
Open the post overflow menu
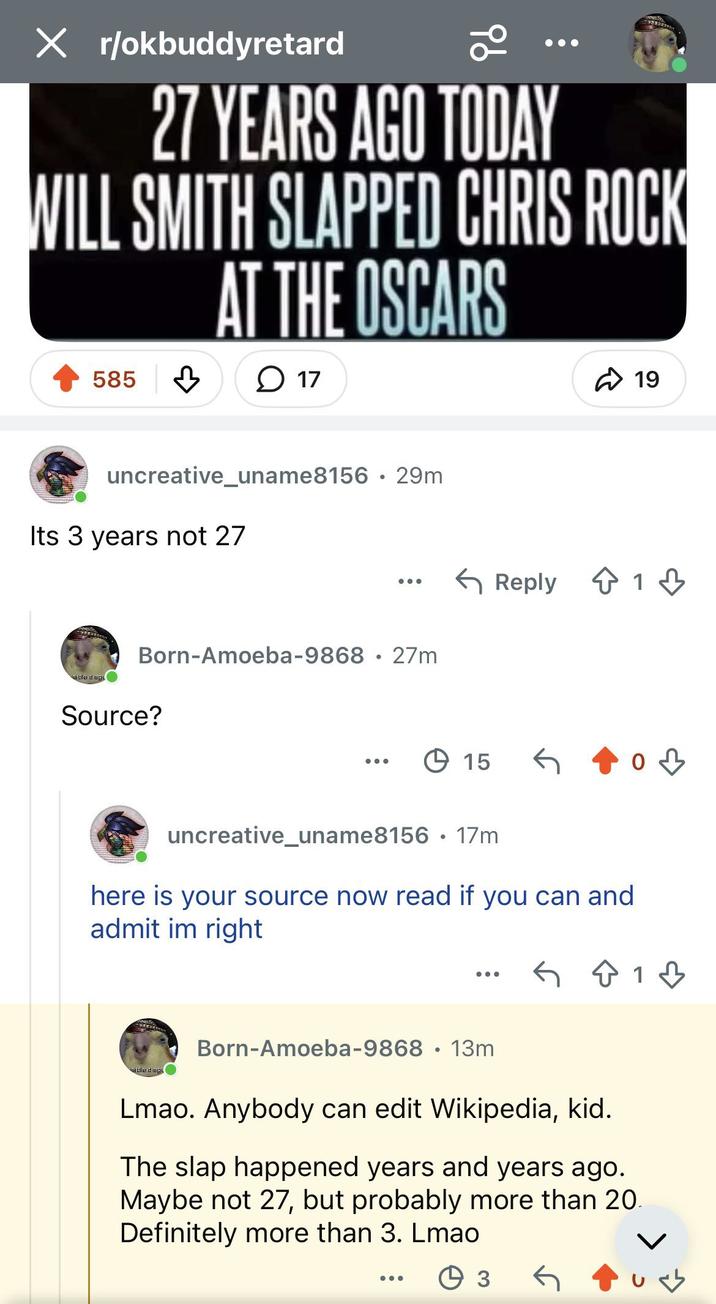click(561, 43)
